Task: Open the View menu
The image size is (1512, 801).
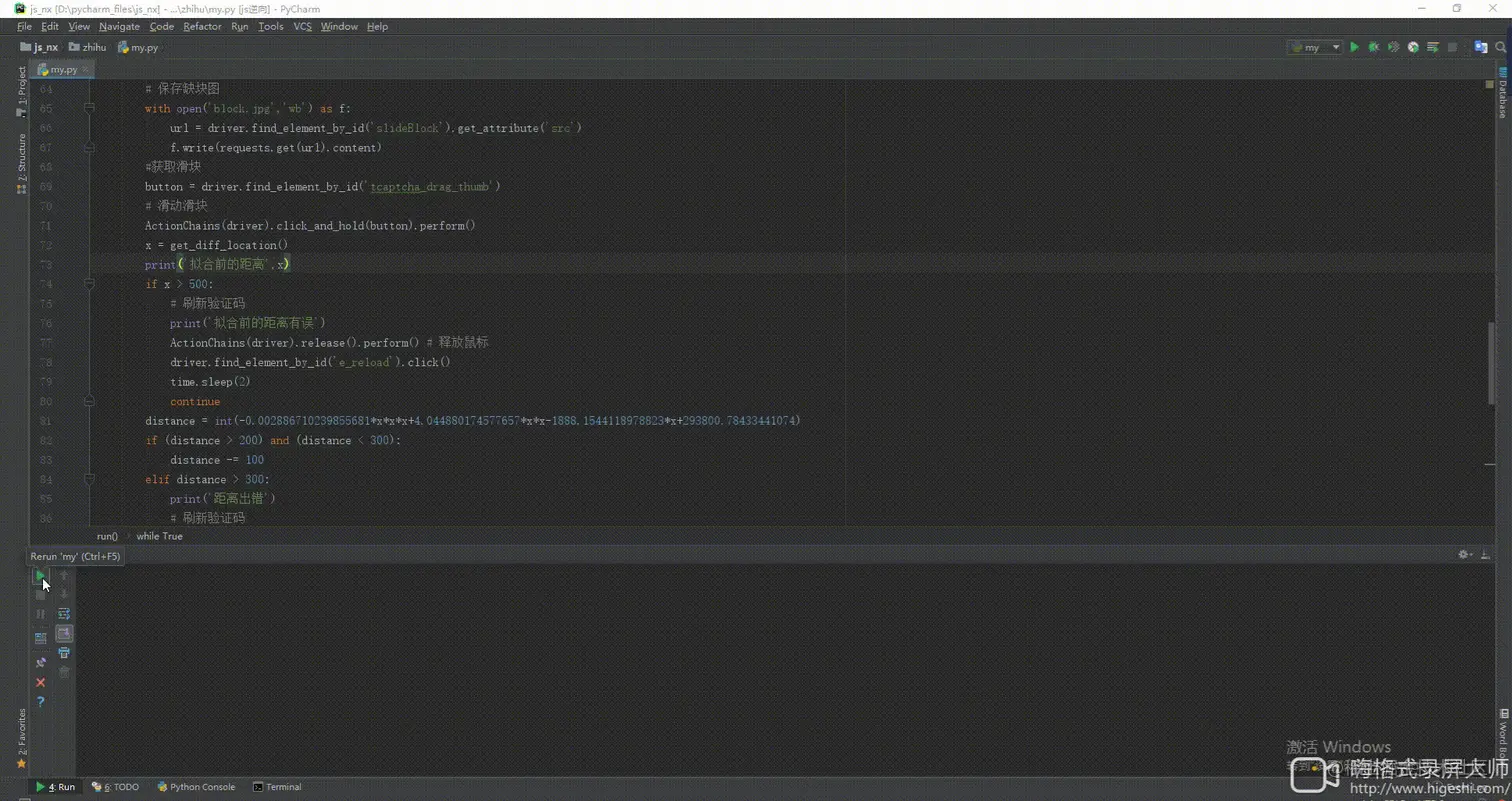Action: click(x=79, y=26)
